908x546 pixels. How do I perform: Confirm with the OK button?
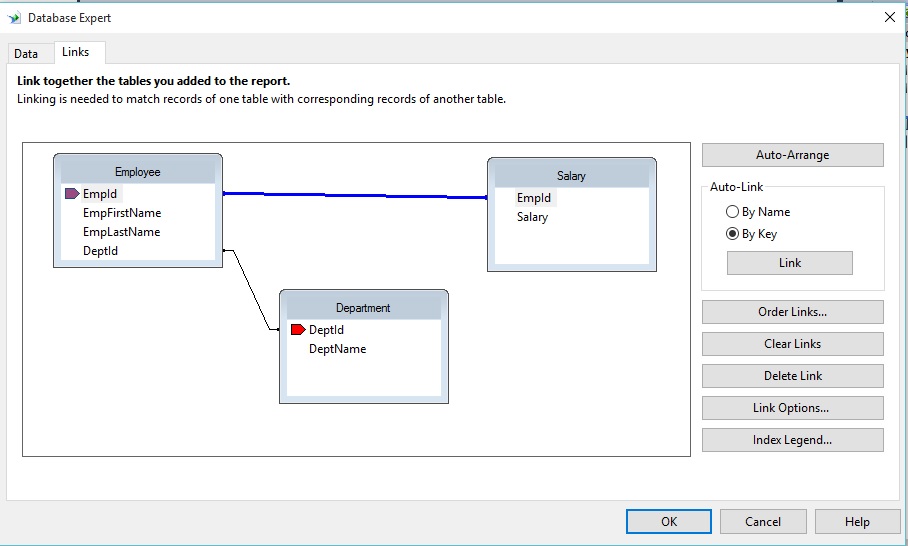click(x=669, y=521)
